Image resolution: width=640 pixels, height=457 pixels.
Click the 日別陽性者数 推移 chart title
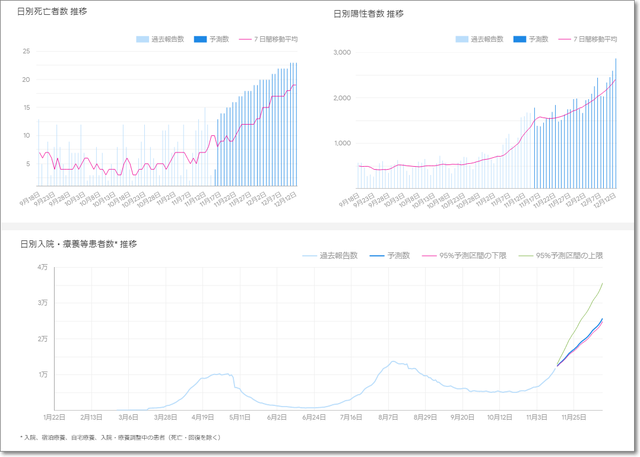coord(368,14)
